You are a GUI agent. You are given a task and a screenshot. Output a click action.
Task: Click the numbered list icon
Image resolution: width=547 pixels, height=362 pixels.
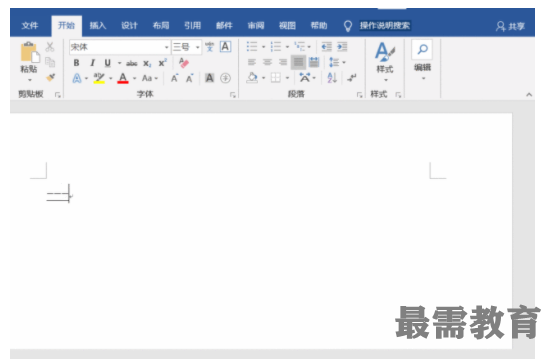tap(276, 46)
